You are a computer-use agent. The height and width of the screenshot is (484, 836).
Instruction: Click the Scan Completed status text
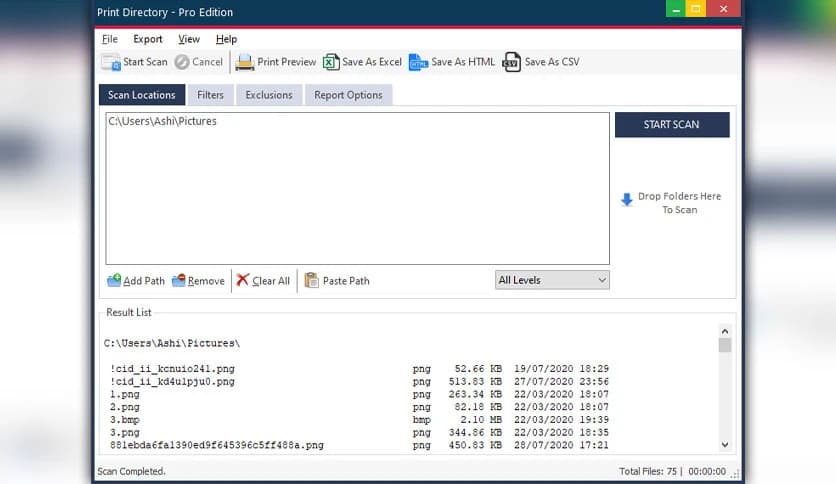pos(131,471)
